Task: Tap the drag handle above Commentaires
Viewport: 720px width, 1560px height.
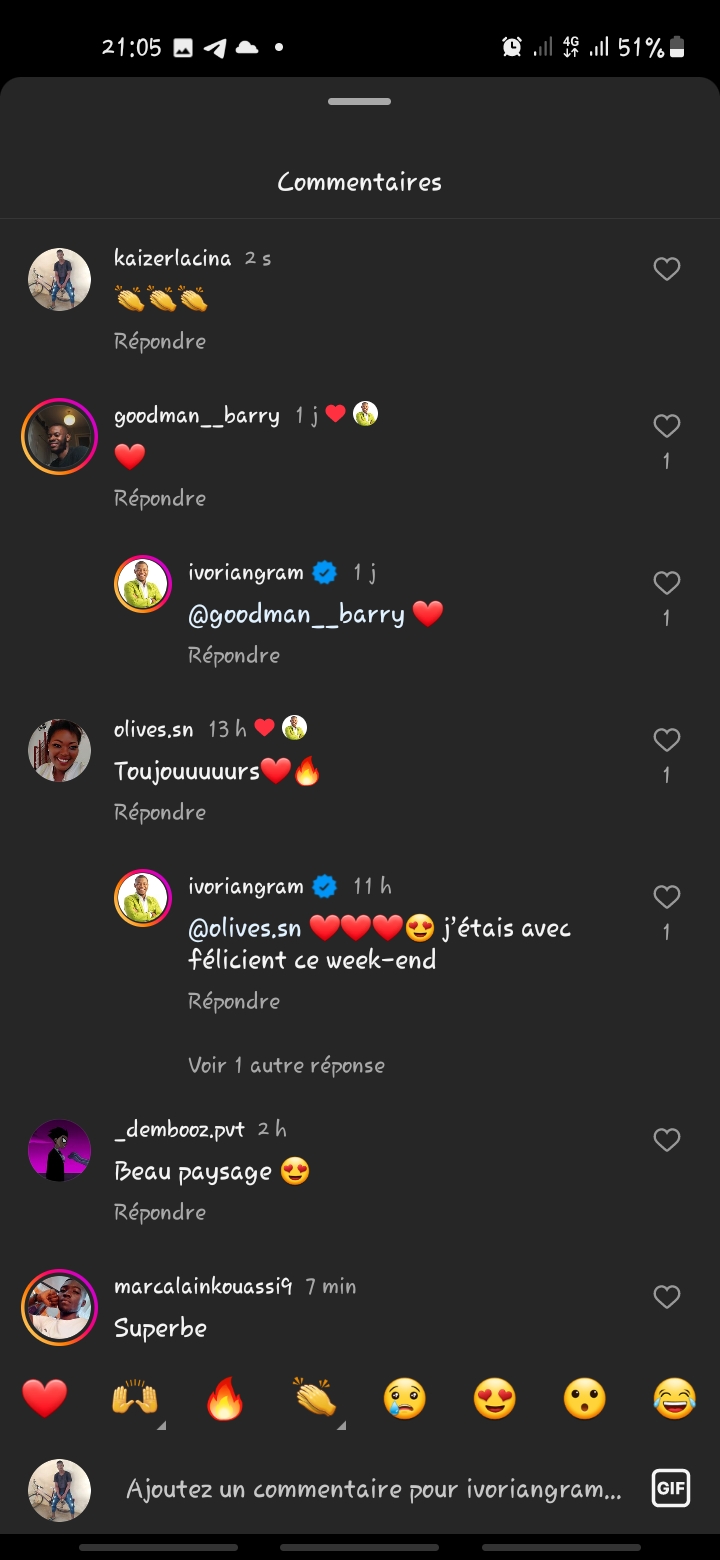Action: coord(360,101)
